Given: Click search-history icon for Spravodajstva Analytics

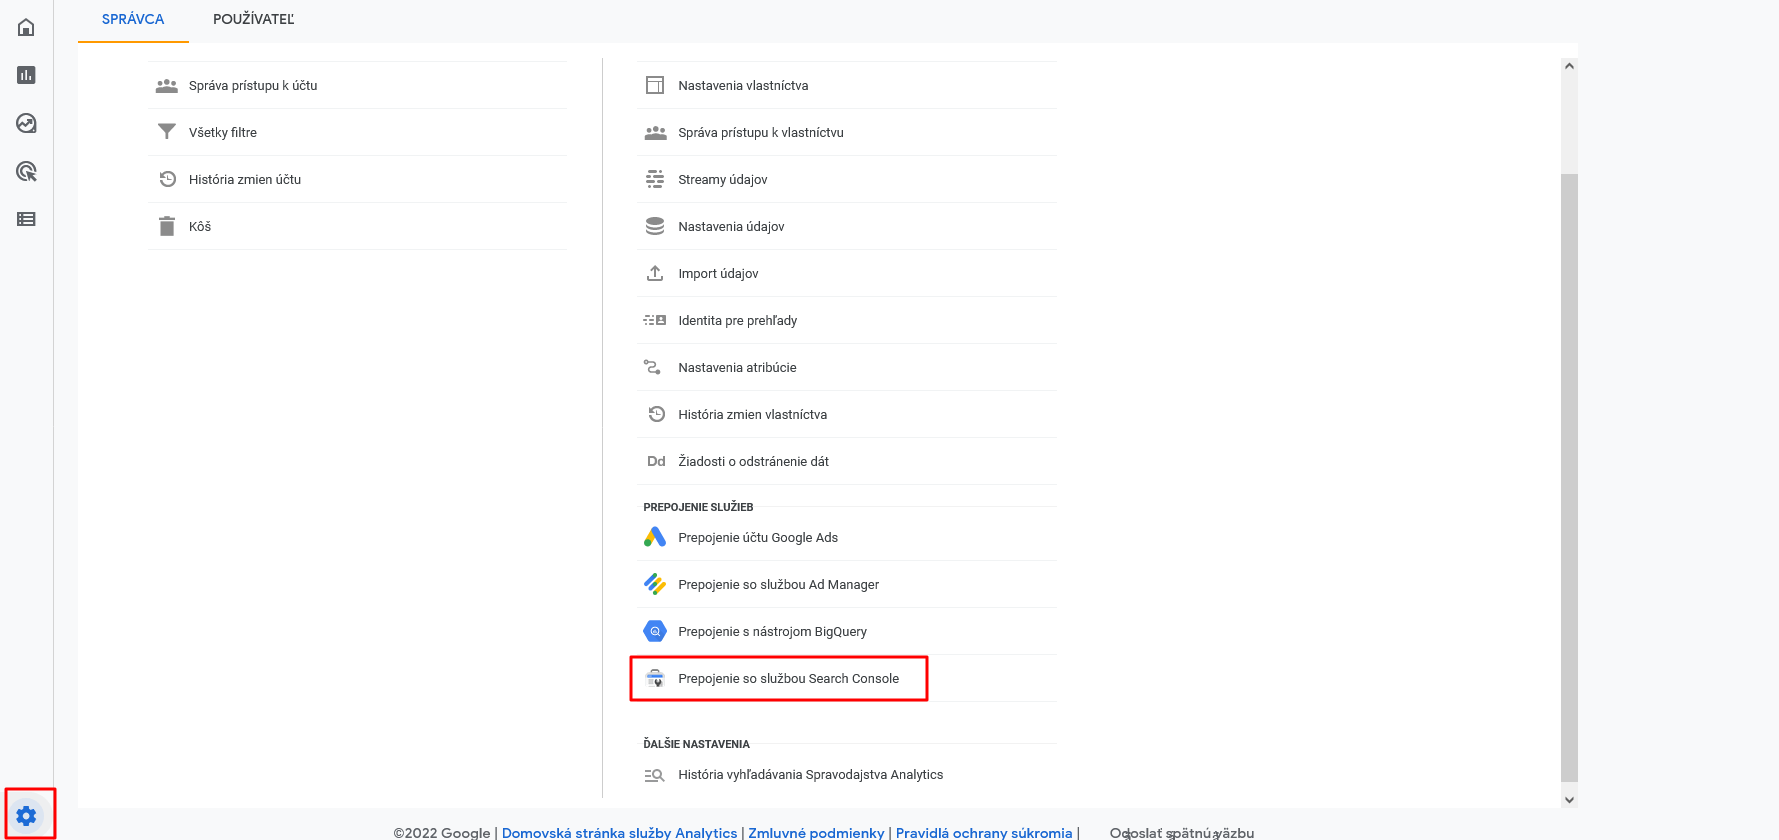Looking at the screenshot, I should 654,775.
